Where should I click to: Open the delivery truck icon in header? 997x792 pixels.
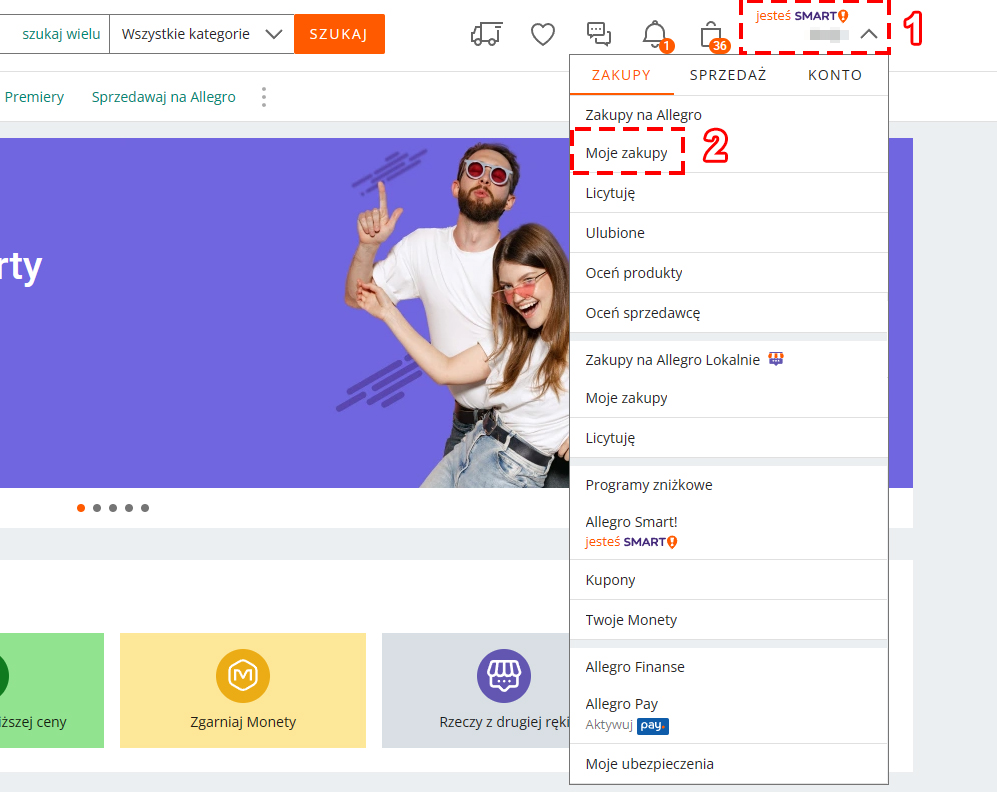pyautogui.click(x=486, y=34)
